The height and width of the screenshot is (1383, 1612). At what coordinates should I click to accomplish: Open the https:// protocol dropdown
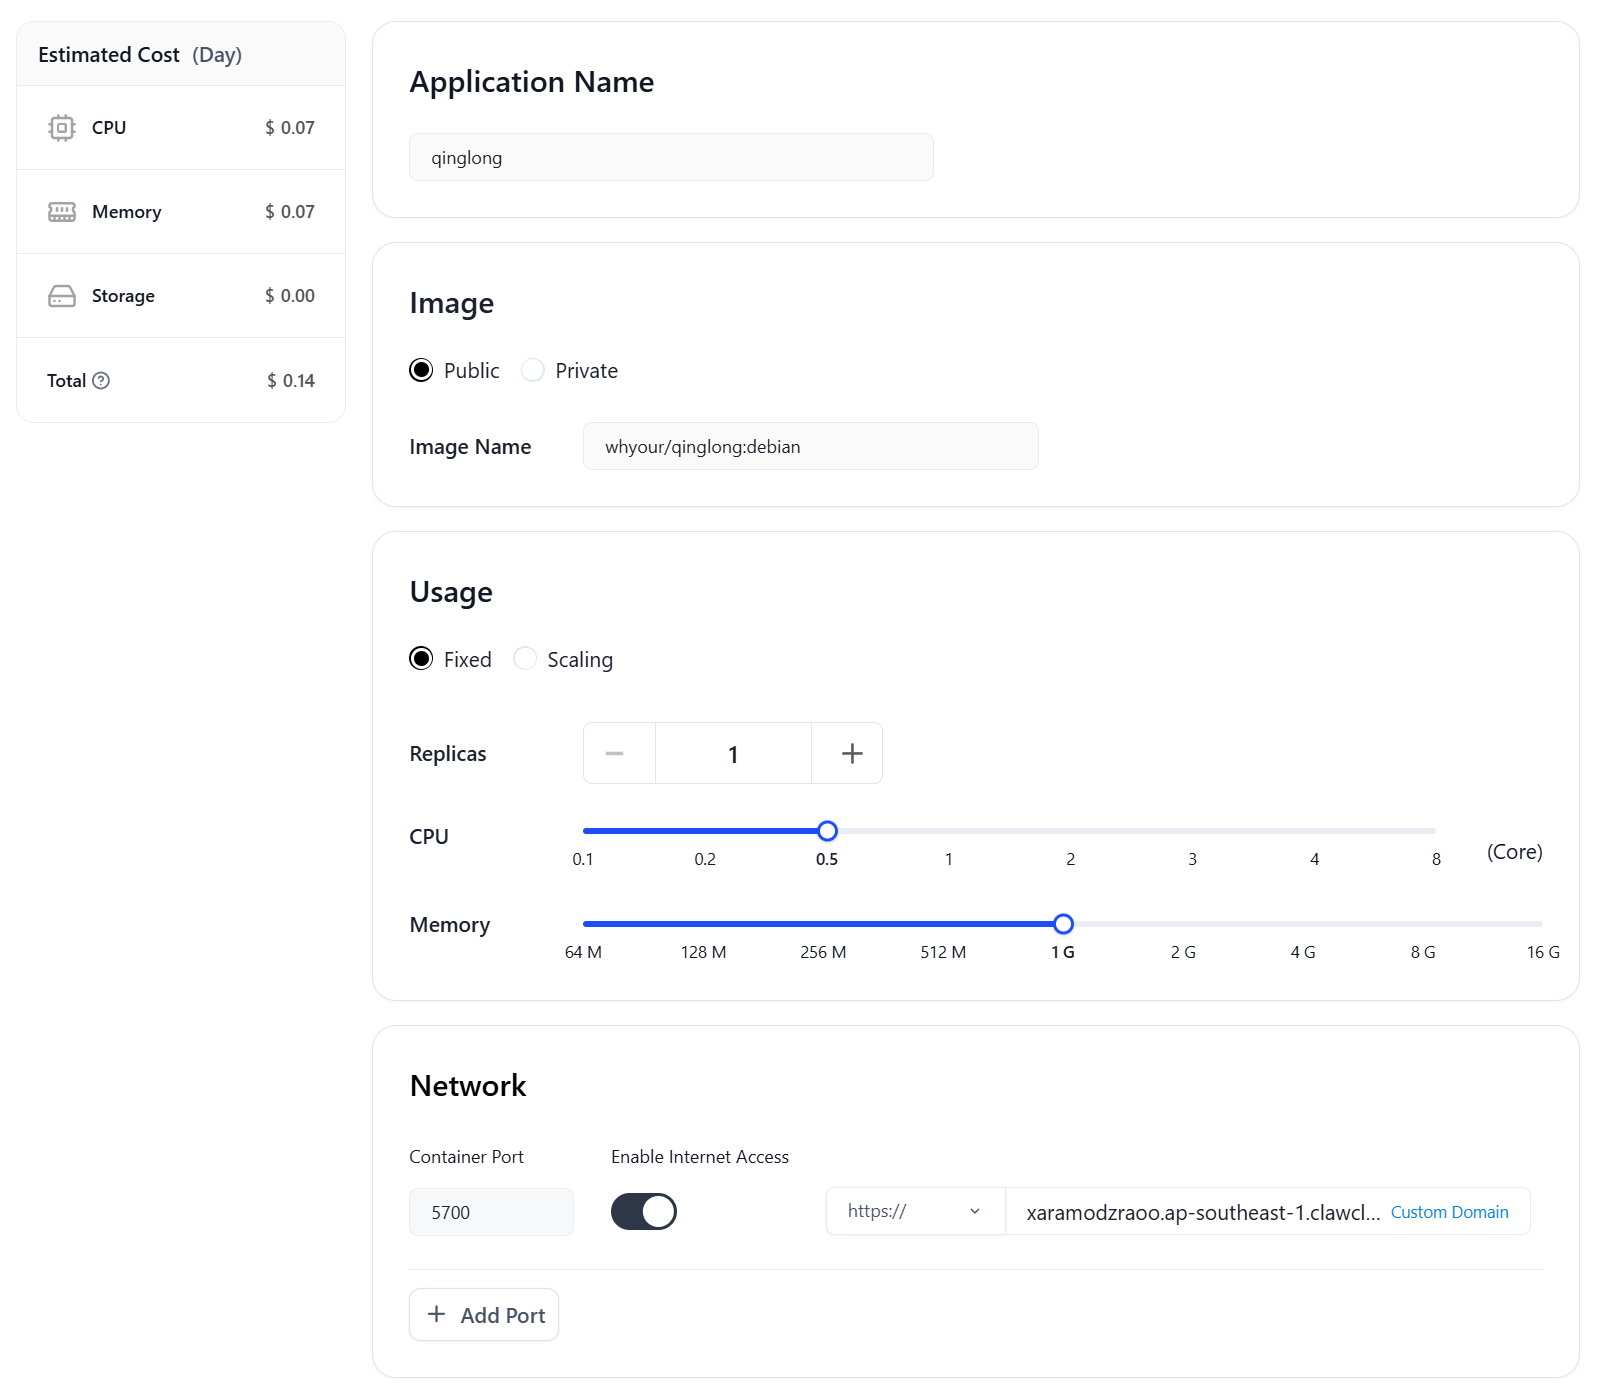(x=914, y=1212)
